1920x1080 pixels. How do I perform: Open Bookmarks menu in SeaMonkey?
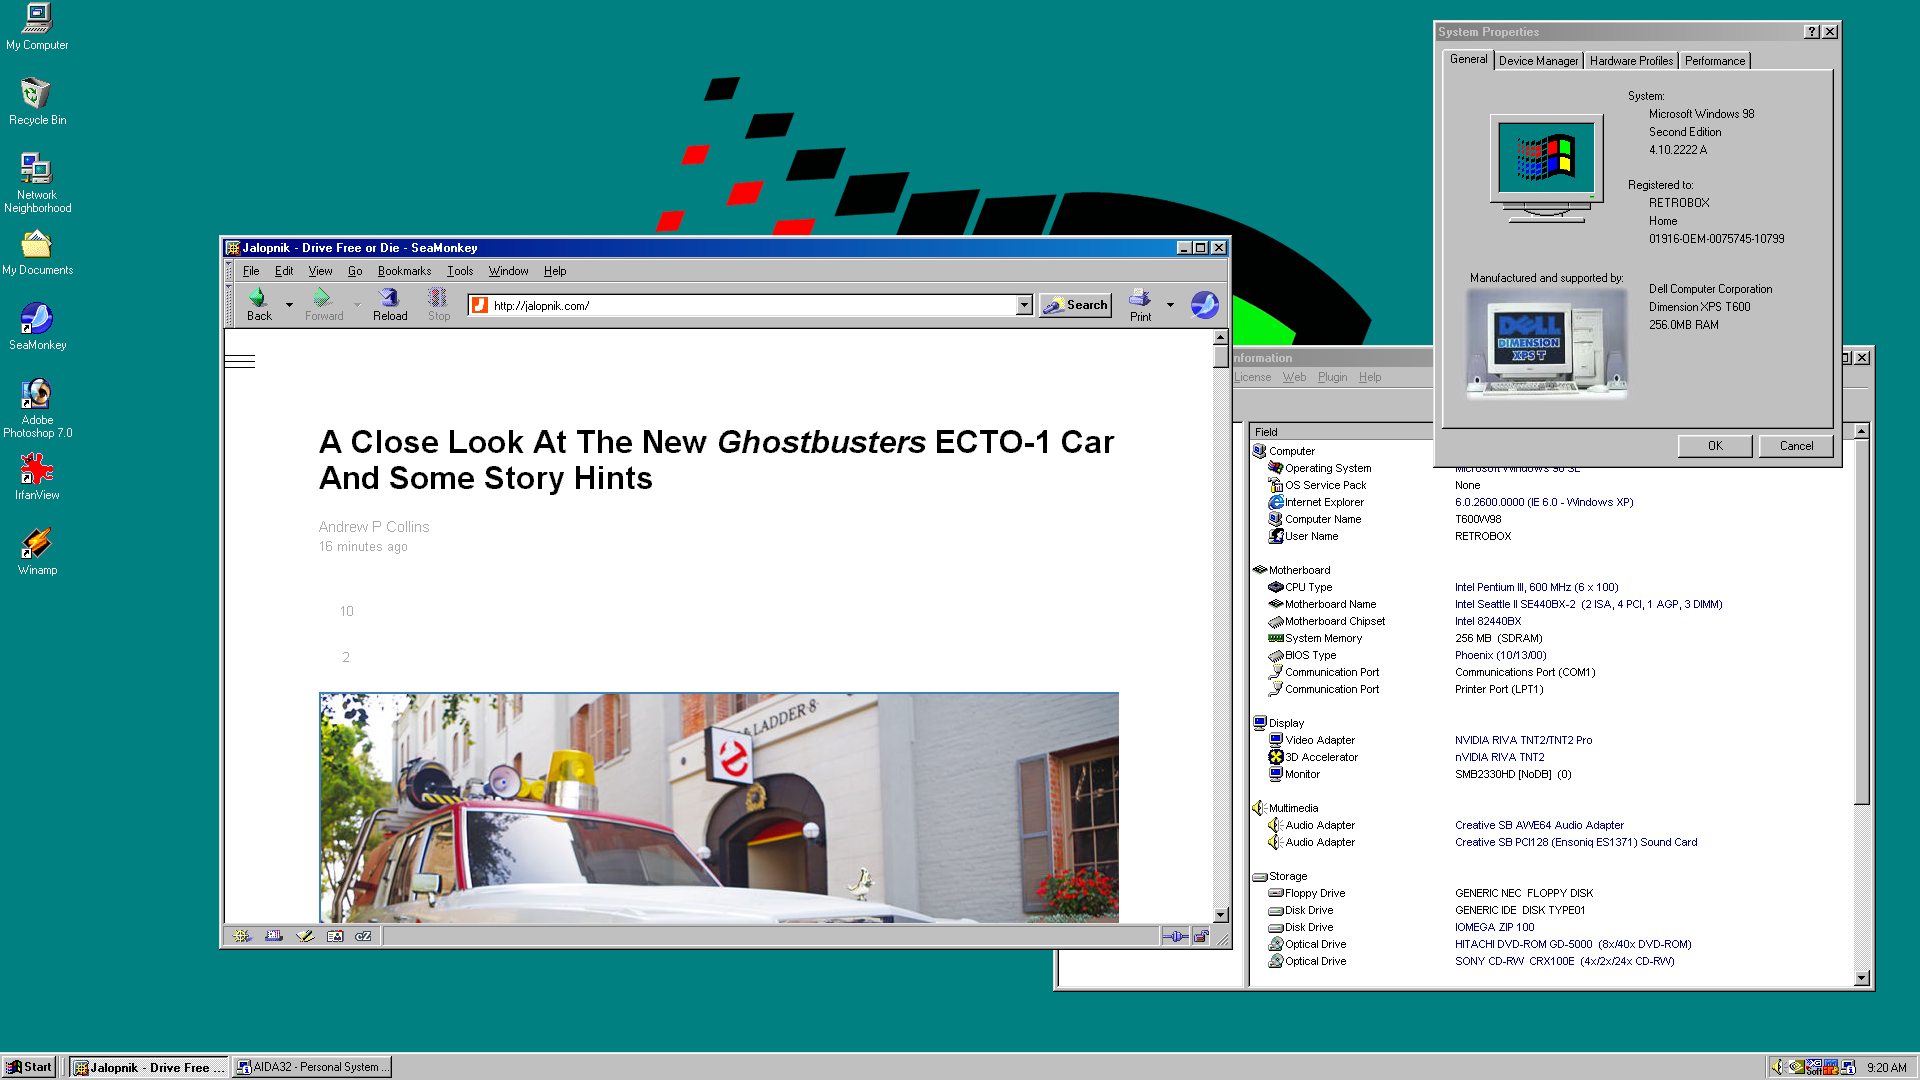[404, 271]
